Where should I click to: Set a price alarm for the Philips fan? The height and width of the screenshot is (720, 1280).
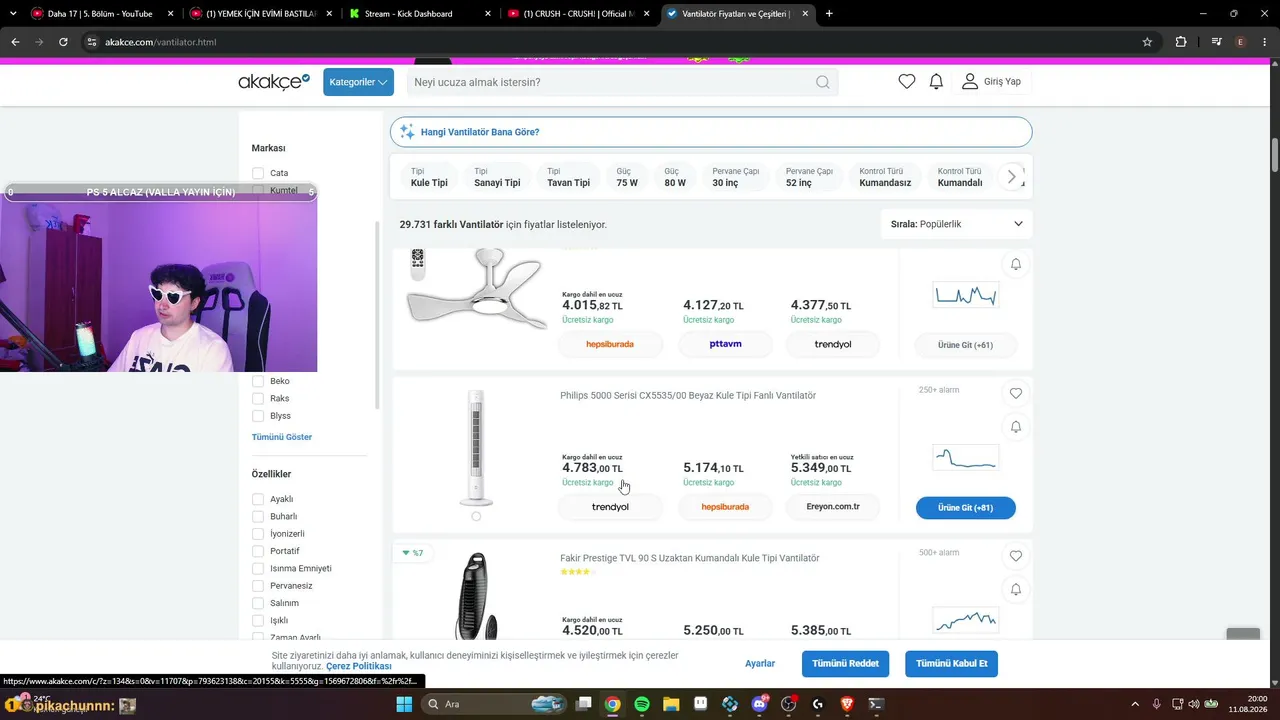pyautogui.click(x=1016, y=427)
